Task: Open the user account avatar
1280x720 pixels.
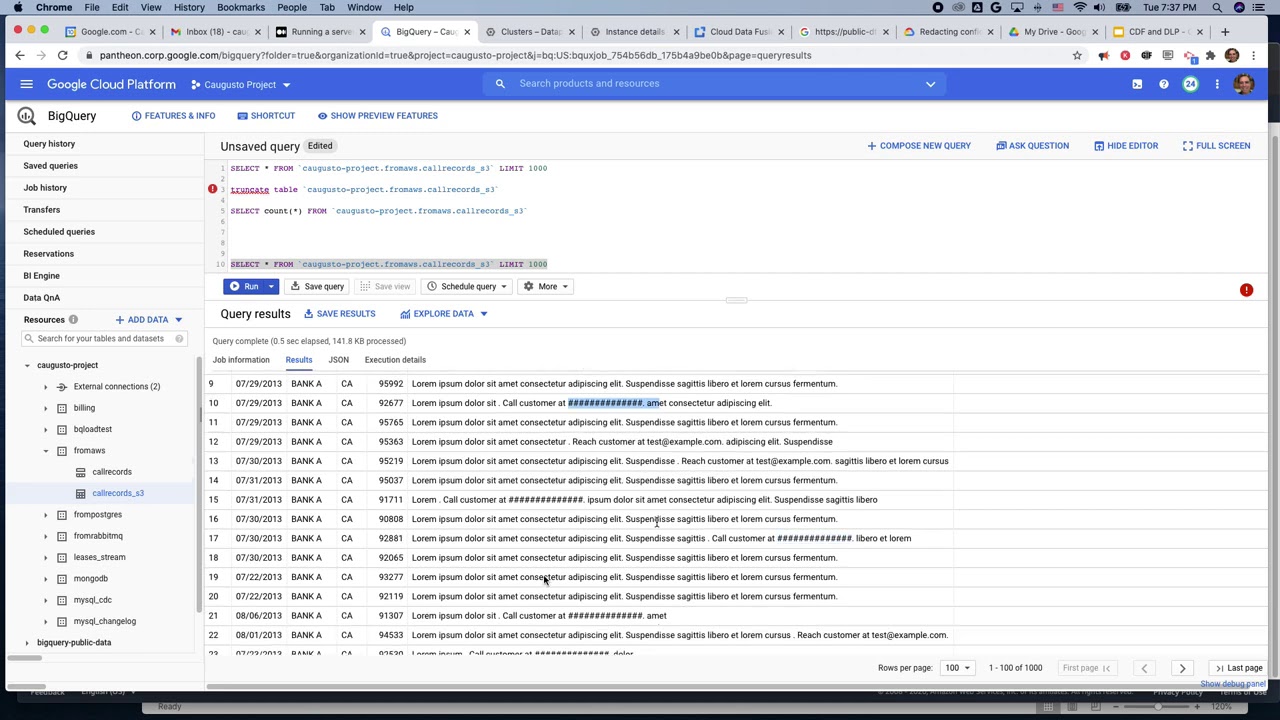Action: (x=1244, y=84)
